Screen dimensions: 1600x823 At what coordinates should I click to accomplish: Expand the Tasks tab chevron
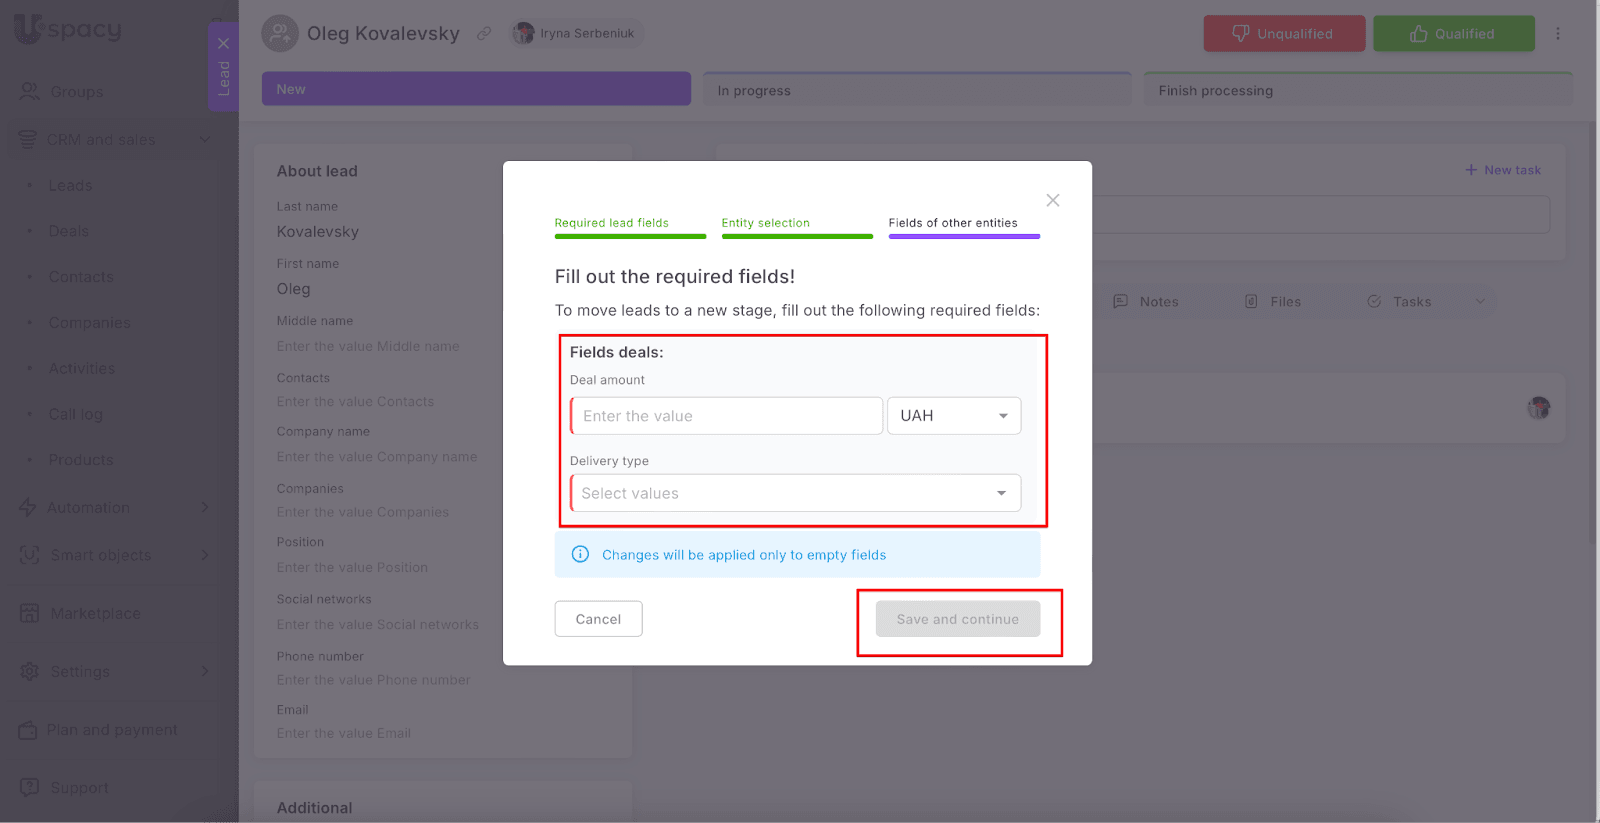(x=1480, y=301)
